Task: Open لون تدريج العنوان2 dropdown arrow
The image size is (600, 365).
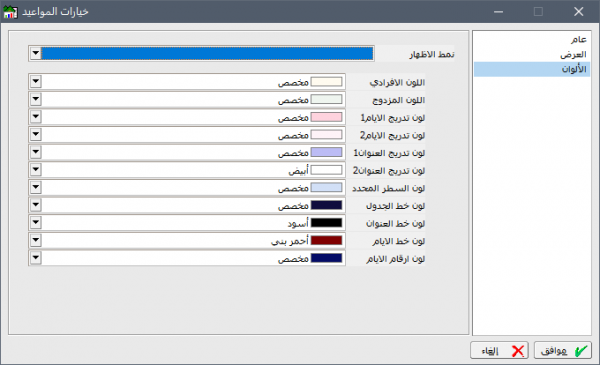Action: [x=36, y=169]
